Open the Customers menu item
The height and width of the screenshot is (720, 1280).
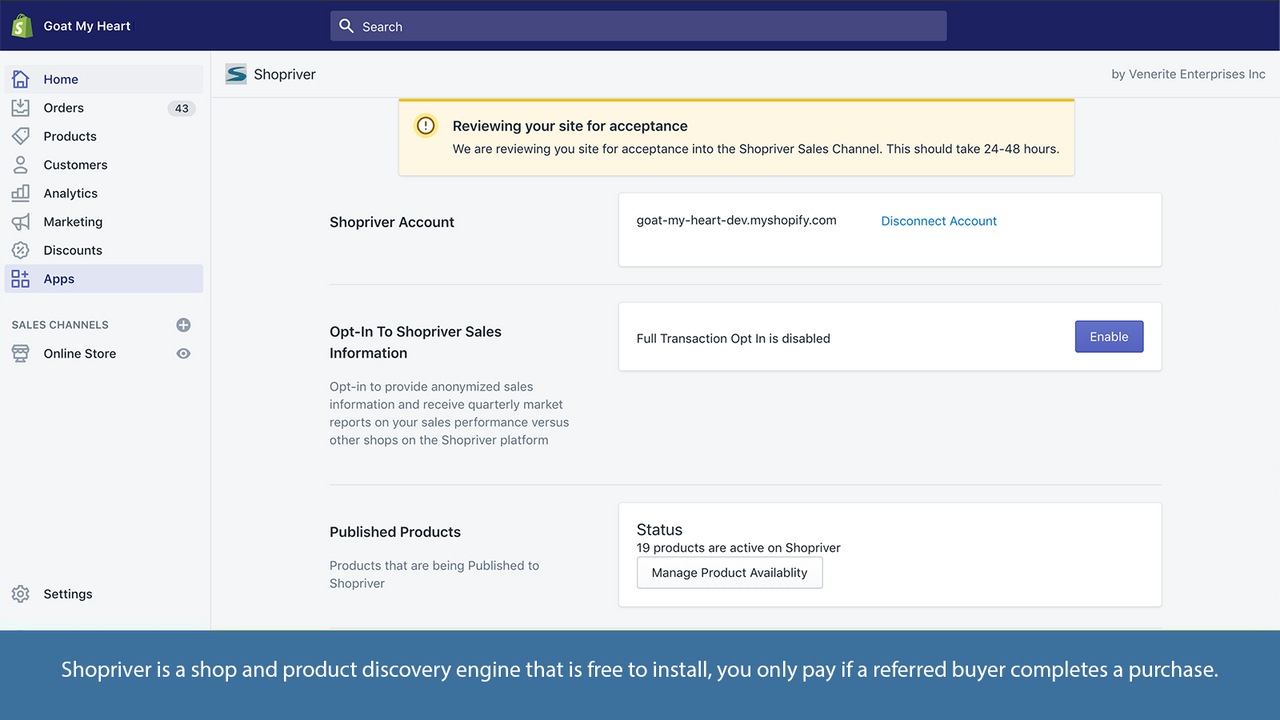coord(104,165)
